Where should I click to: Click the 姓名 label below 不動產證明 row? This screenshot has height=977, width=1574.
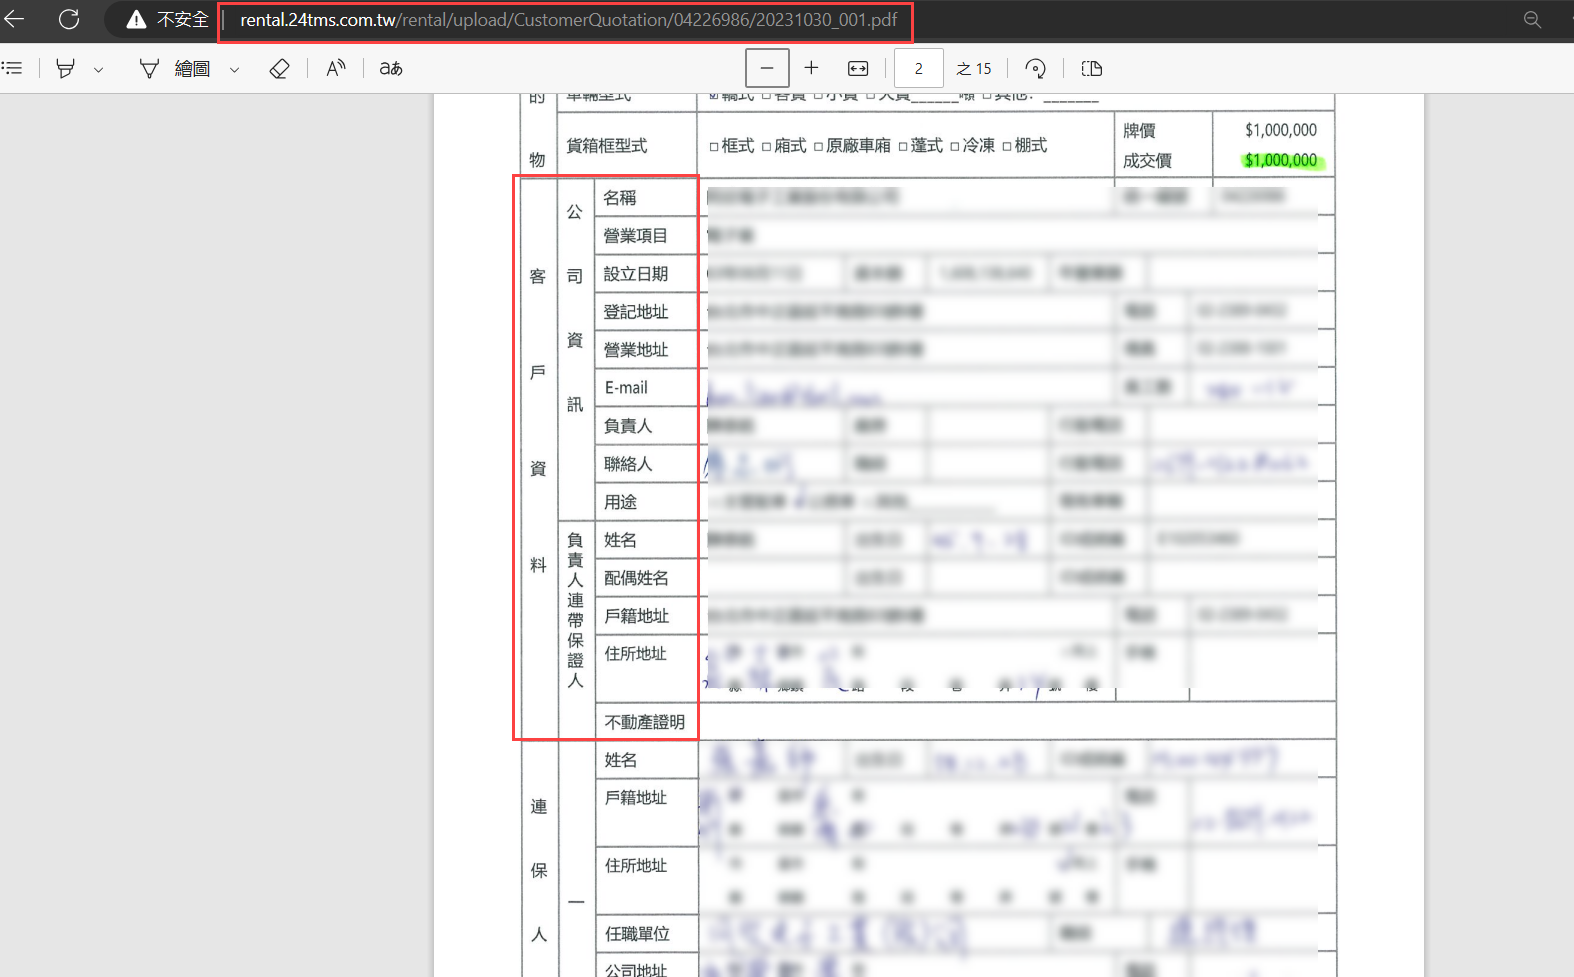620,760
